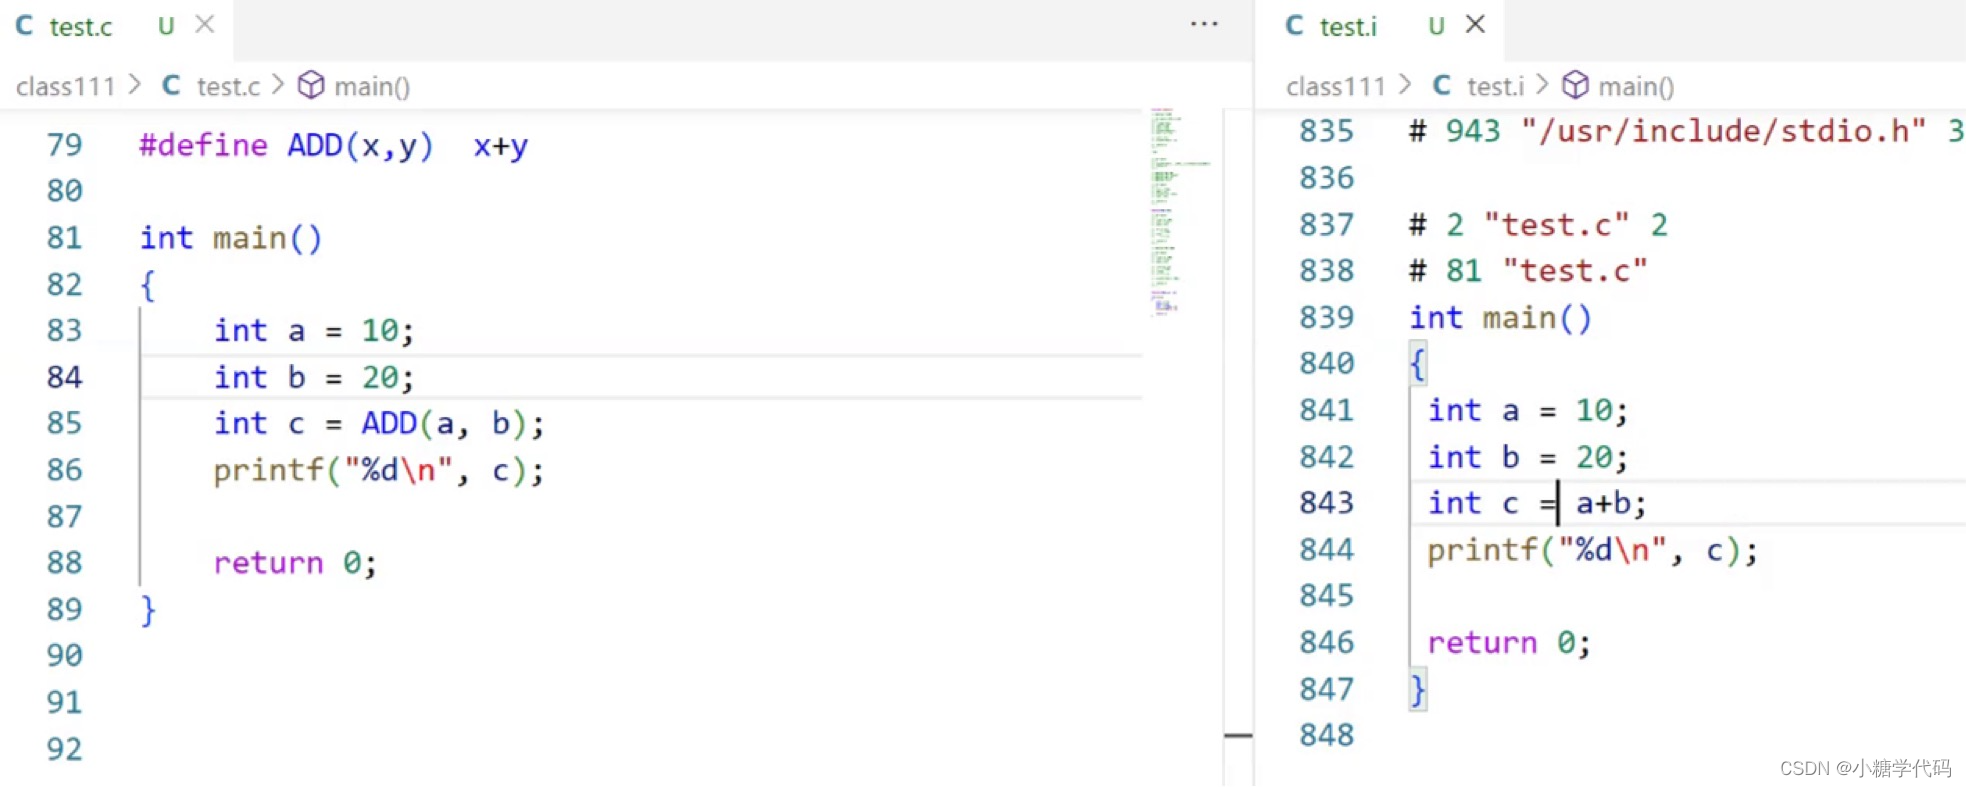Click printf statement on line 844
Image resolution: width=1966 pixels, height=787 pixels.
1592,551
